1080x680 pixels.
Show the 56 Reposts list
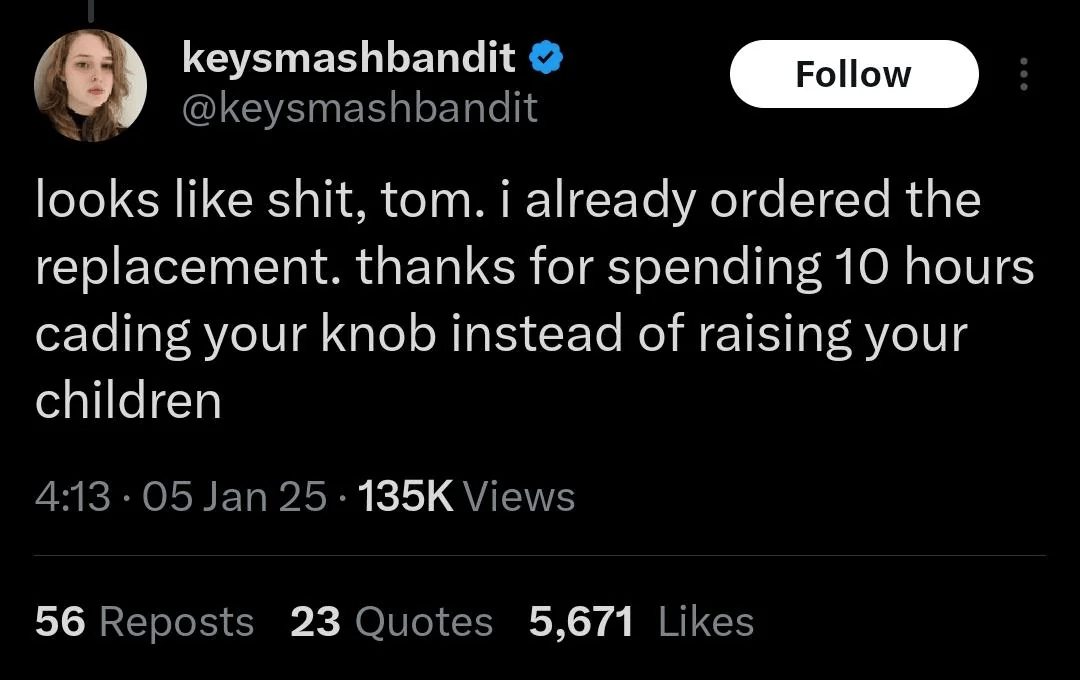click(x=145, y=621)
